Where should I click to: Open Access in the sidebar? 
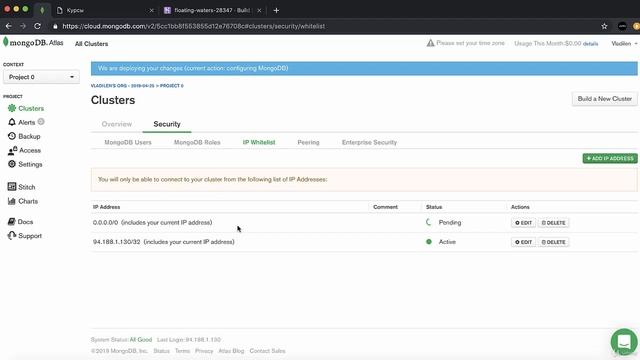pos(24,150)
